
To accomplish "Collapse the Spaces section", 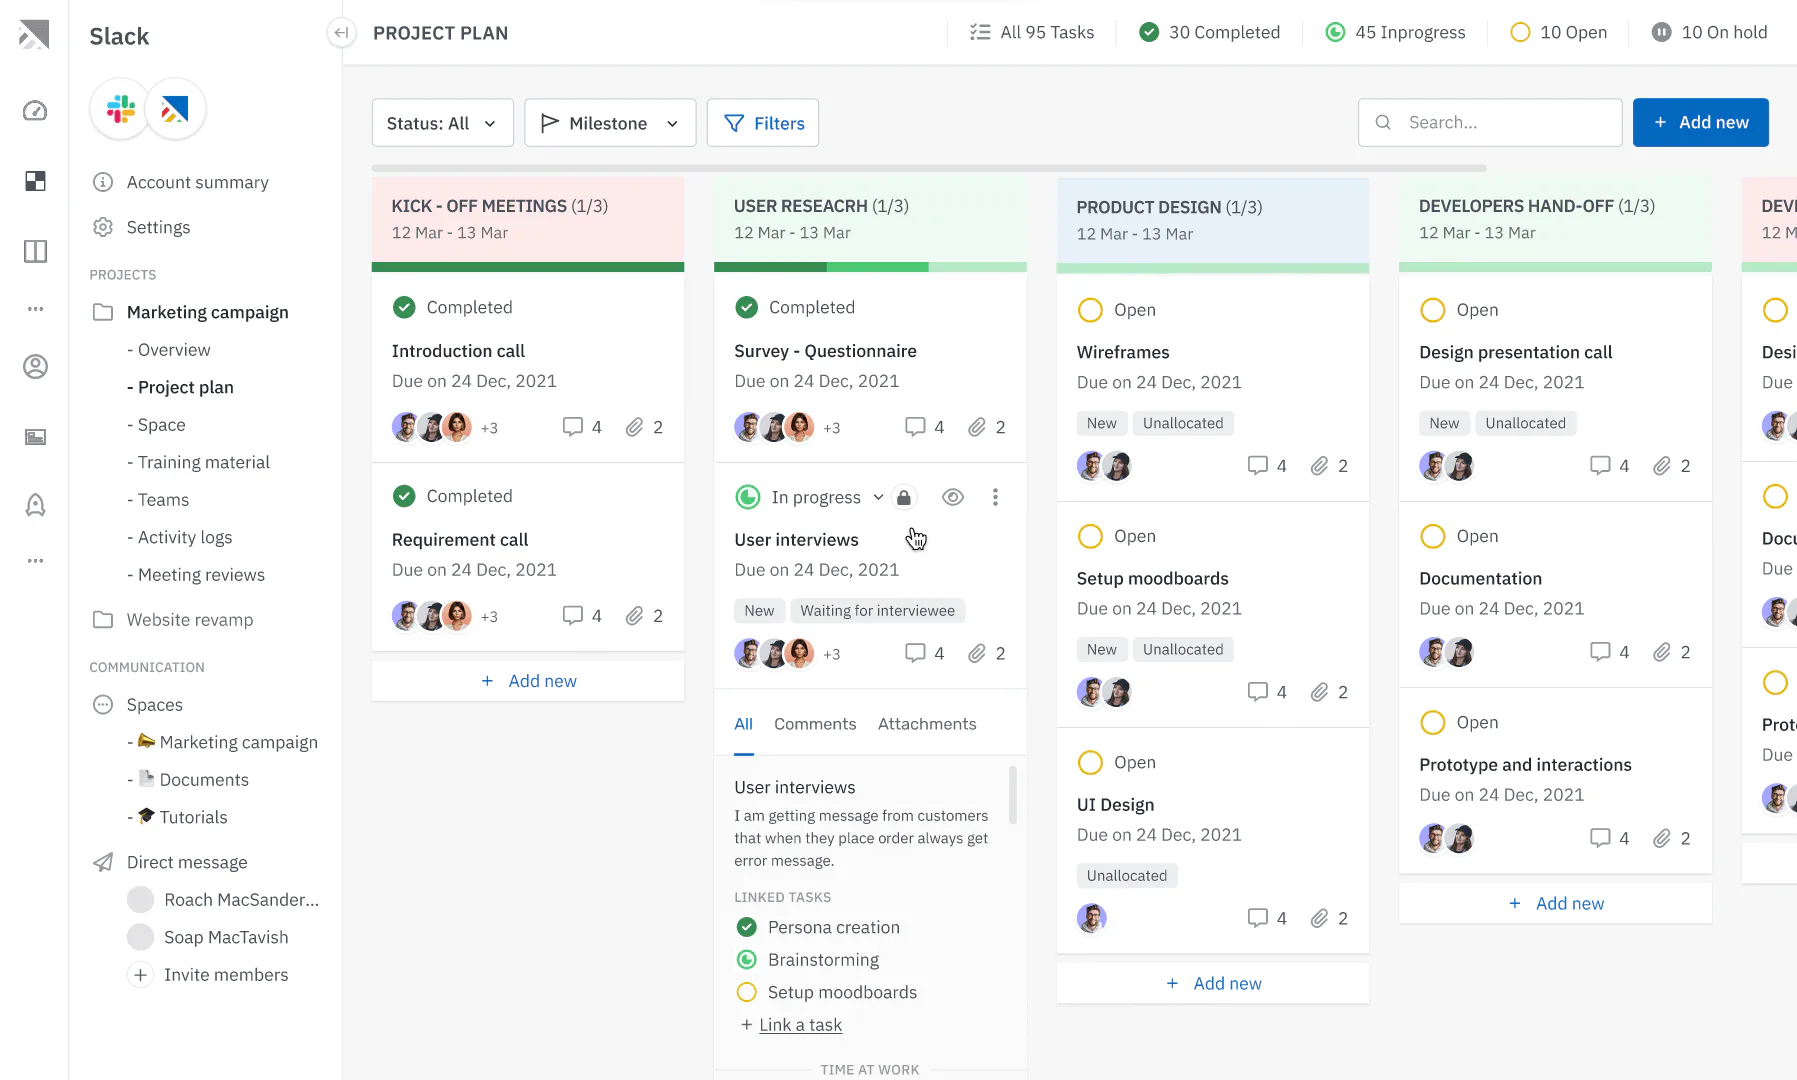I will tap(103, 705).
